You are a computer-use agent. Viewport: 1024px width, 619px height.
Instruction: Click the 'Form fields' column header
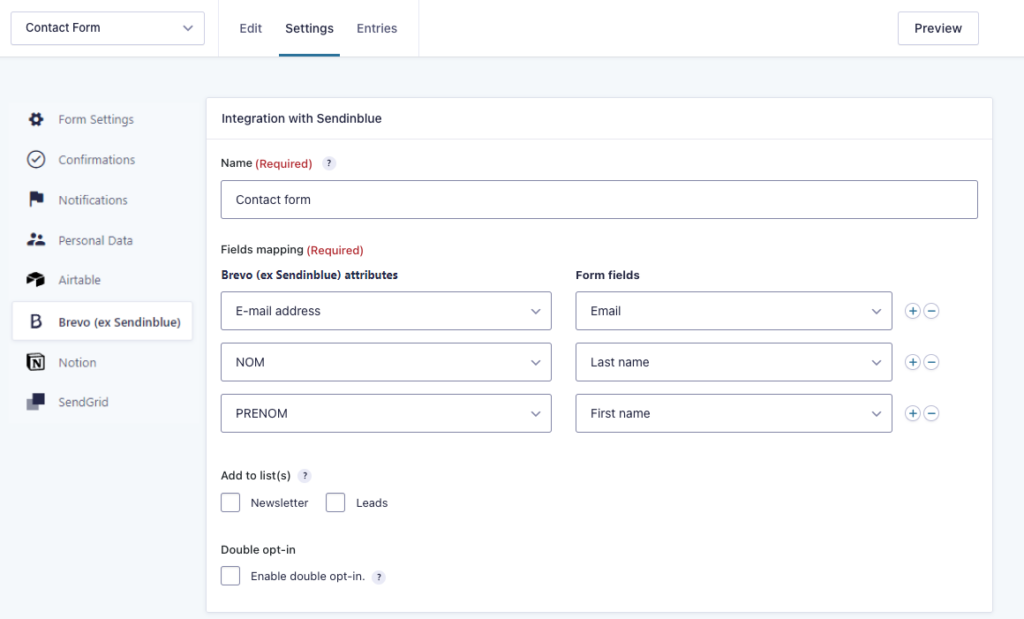(607, 275)
